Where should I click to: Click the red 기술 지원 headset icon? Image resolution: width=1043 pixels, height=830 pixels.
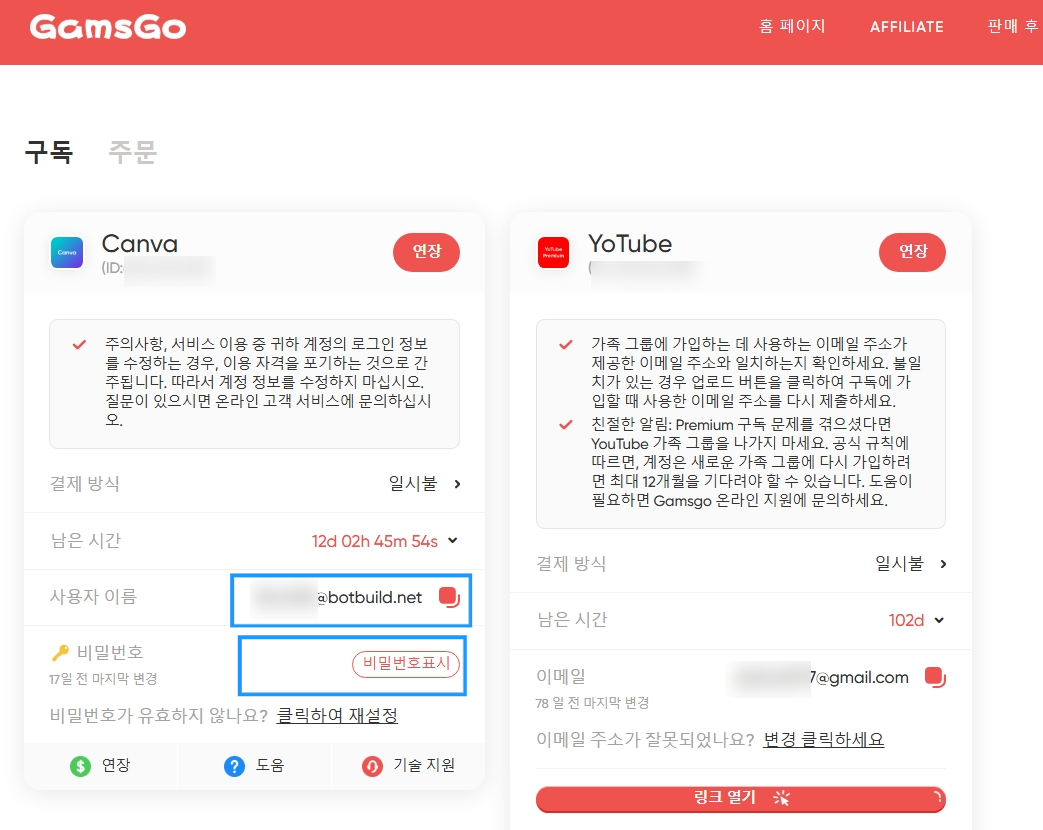click(x=372, y=766)
